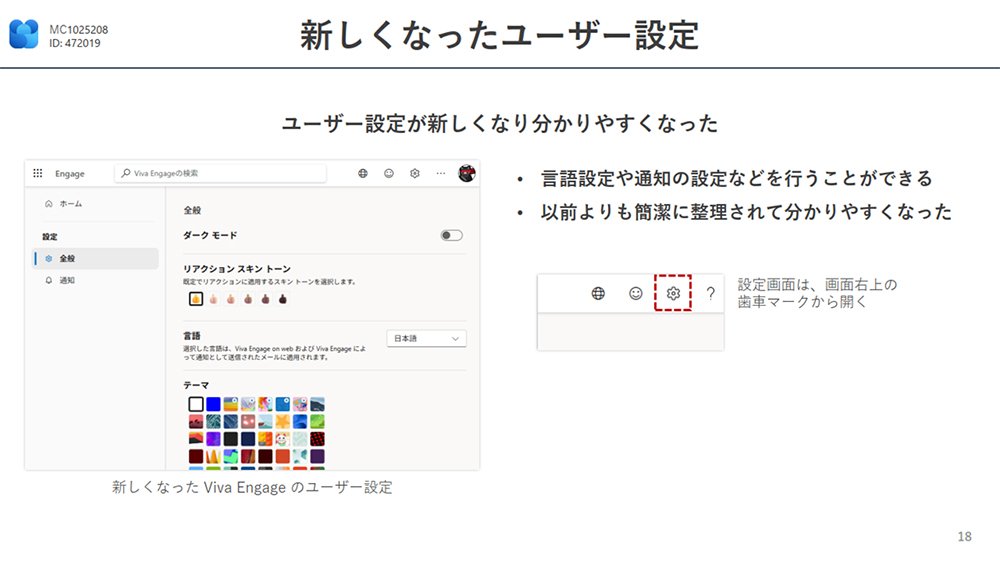
Task: Select 通知 in the settings sidebar
Action: point(96,281)
